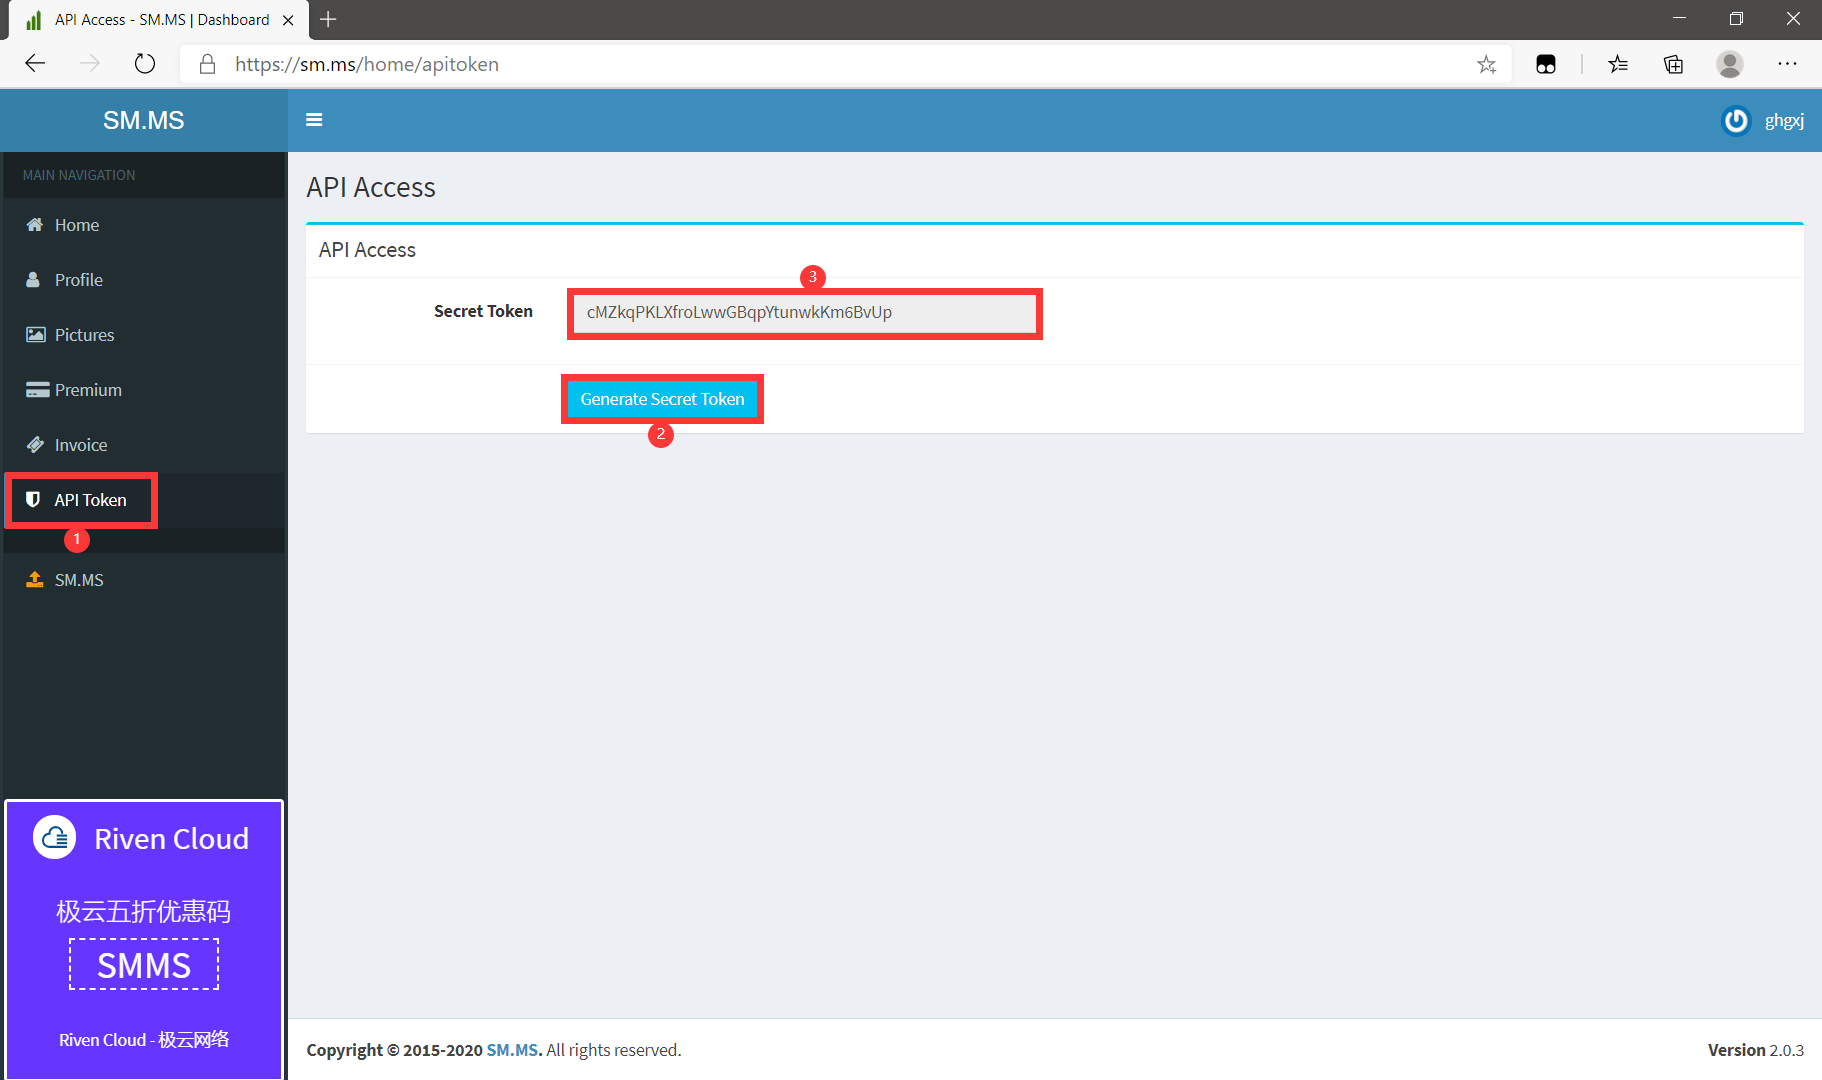Open the SM.MS upload link in the sidebar
This screenshot has height=1080, width=1822.
(x=144, y=580)
